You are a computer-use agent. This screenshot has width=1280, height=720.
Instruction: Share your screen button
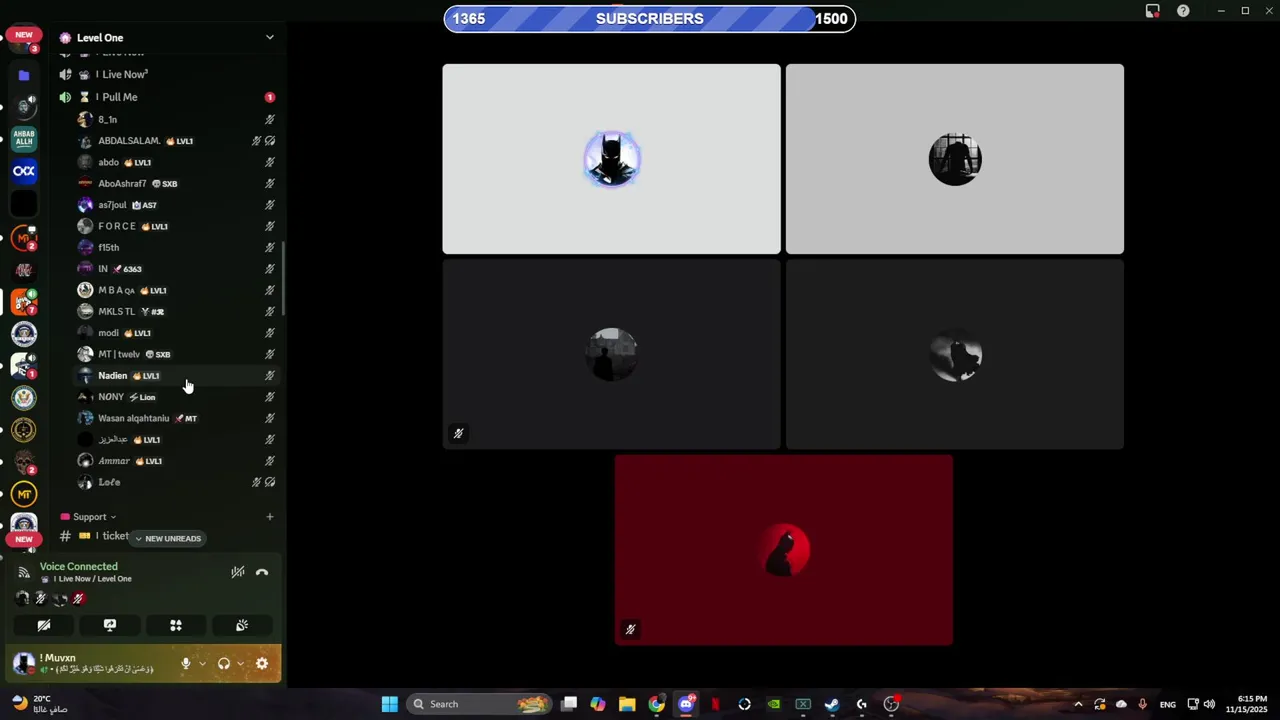point(110,625)
